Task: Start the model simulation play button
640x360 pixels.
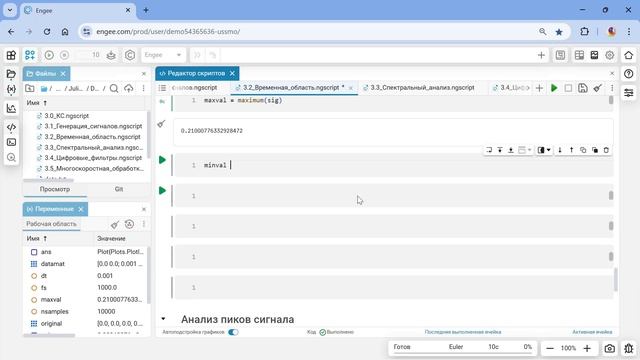Action: click(49, 55)
